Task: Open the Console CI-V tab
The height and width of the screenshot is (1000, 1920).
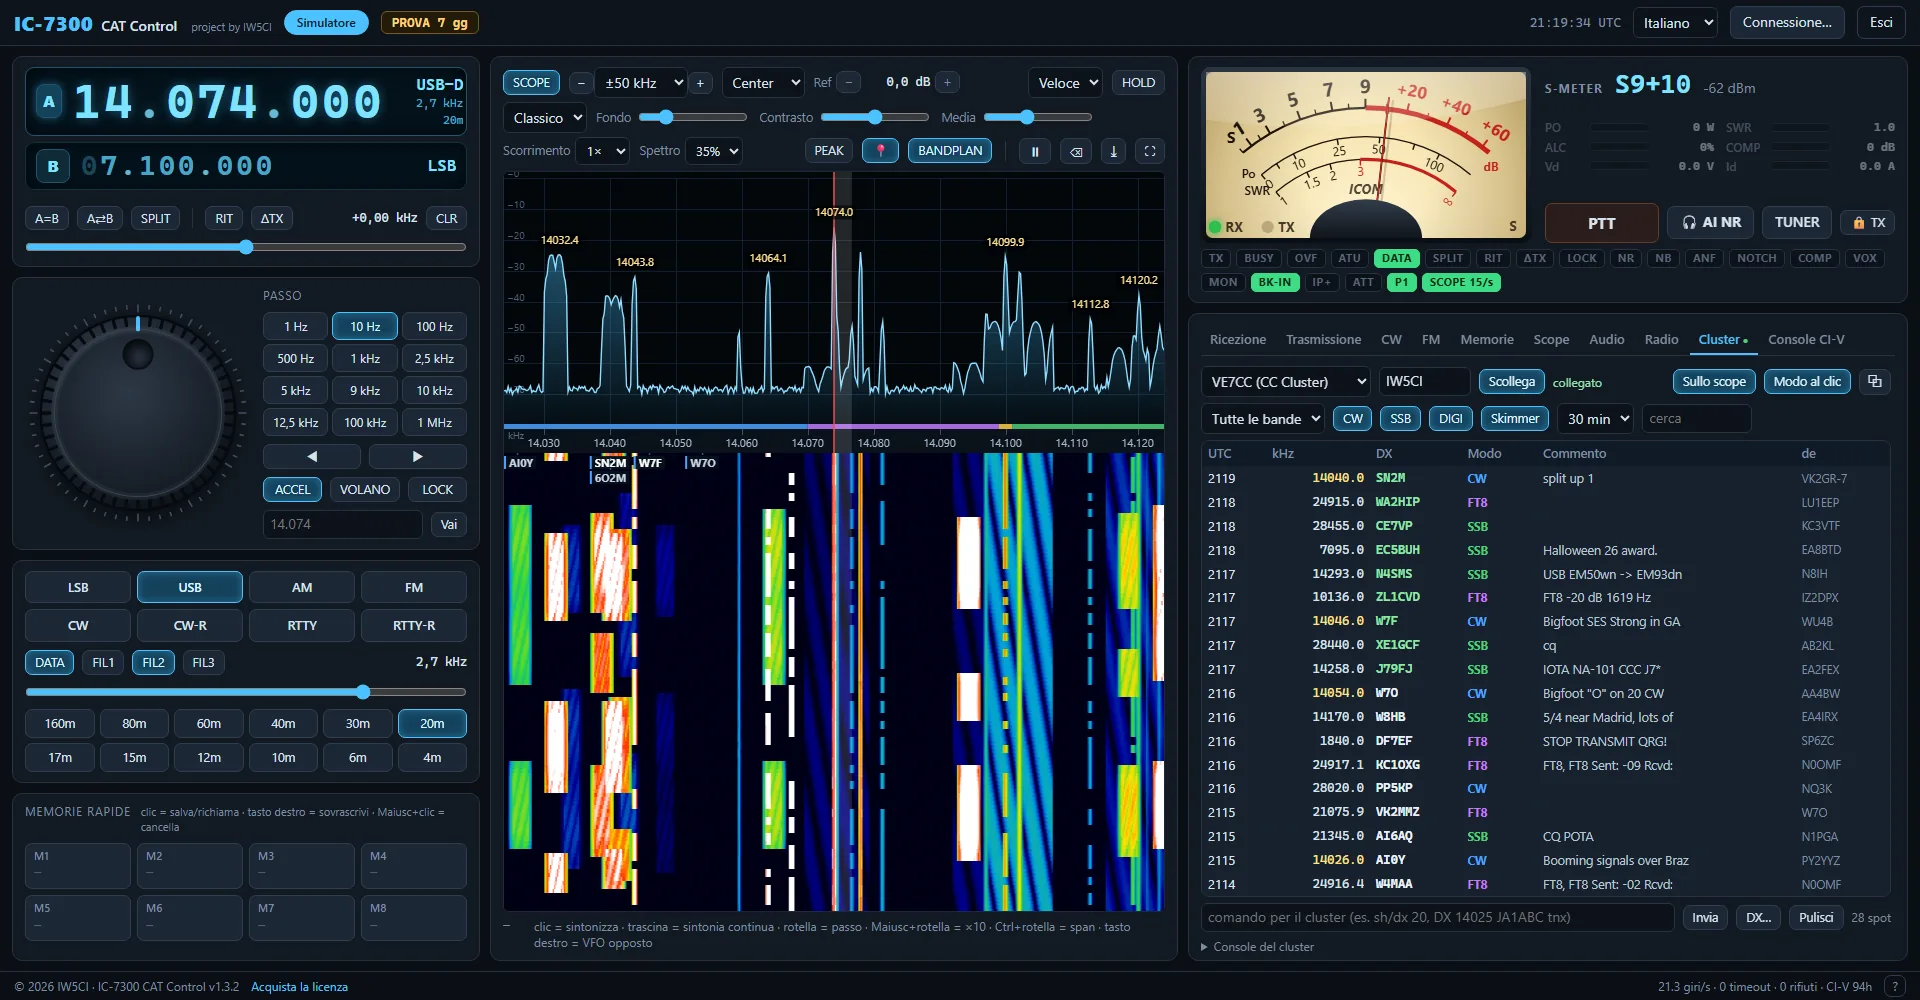Action: tap(1806, 340)
